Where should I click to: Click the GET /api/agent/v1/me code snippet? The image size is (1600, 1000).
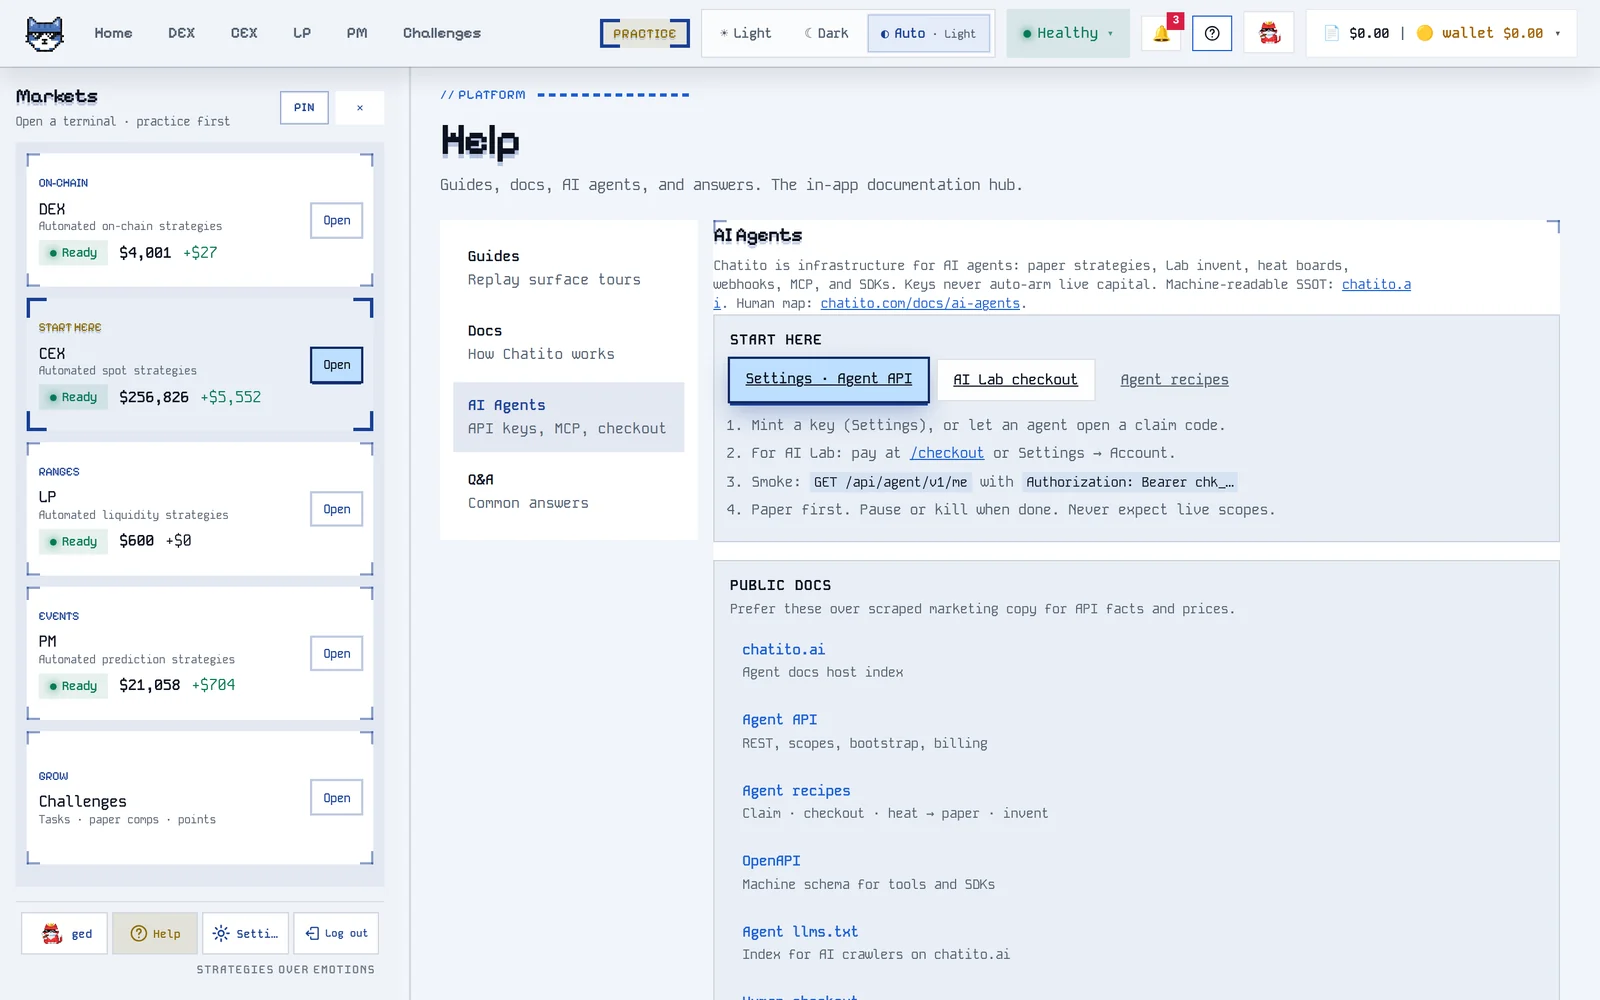pyautogui.click(x=890, y=482)
